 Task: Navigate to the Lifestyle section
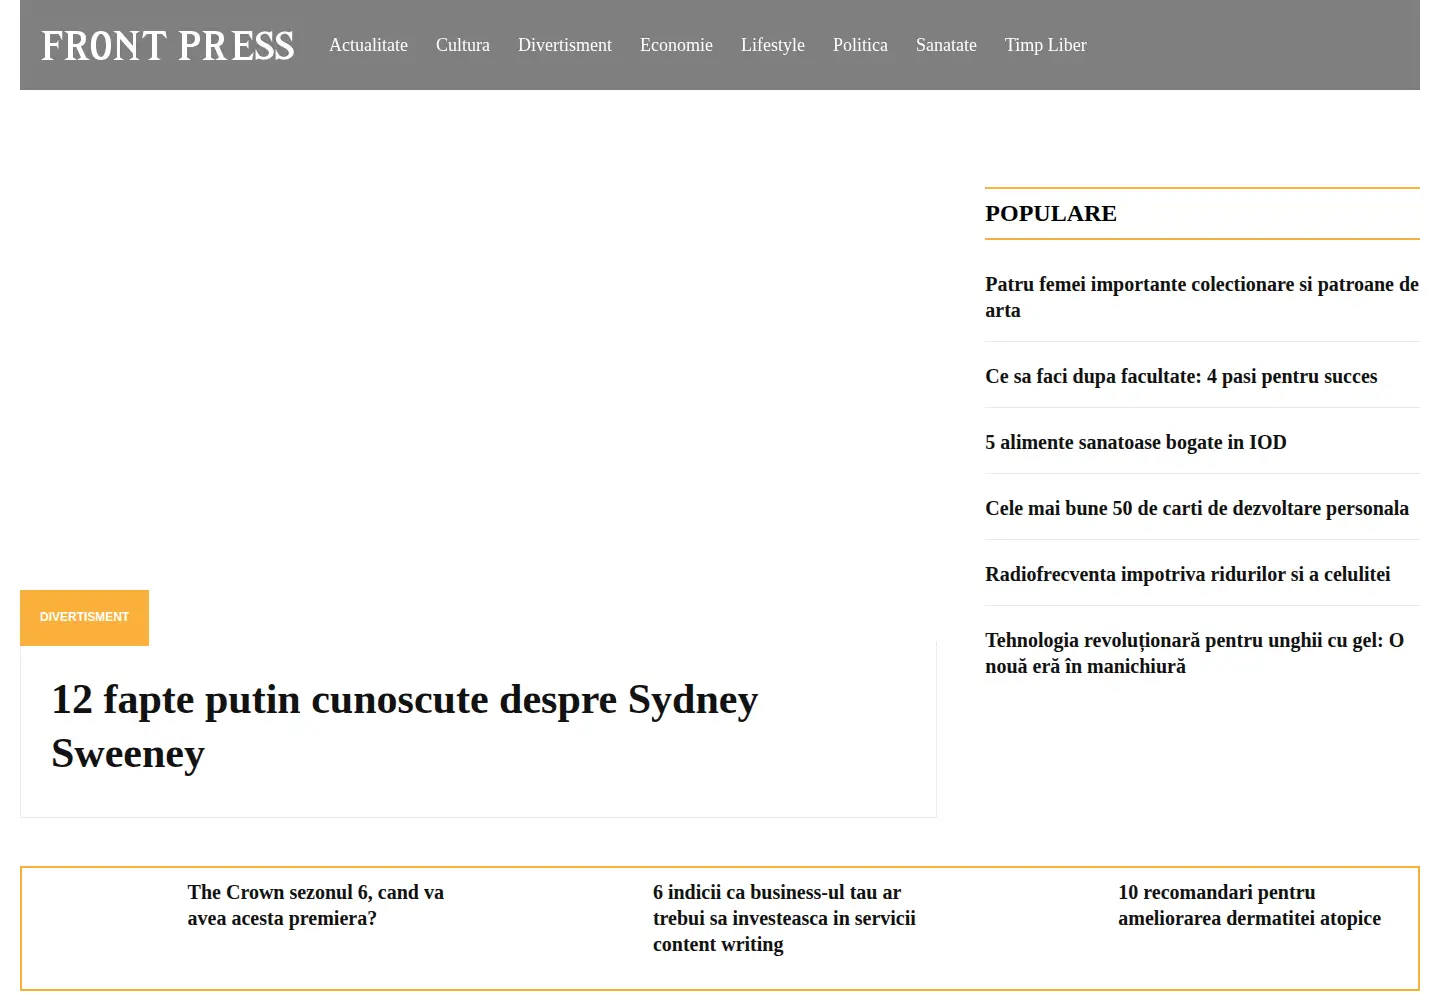coord(773,45)
